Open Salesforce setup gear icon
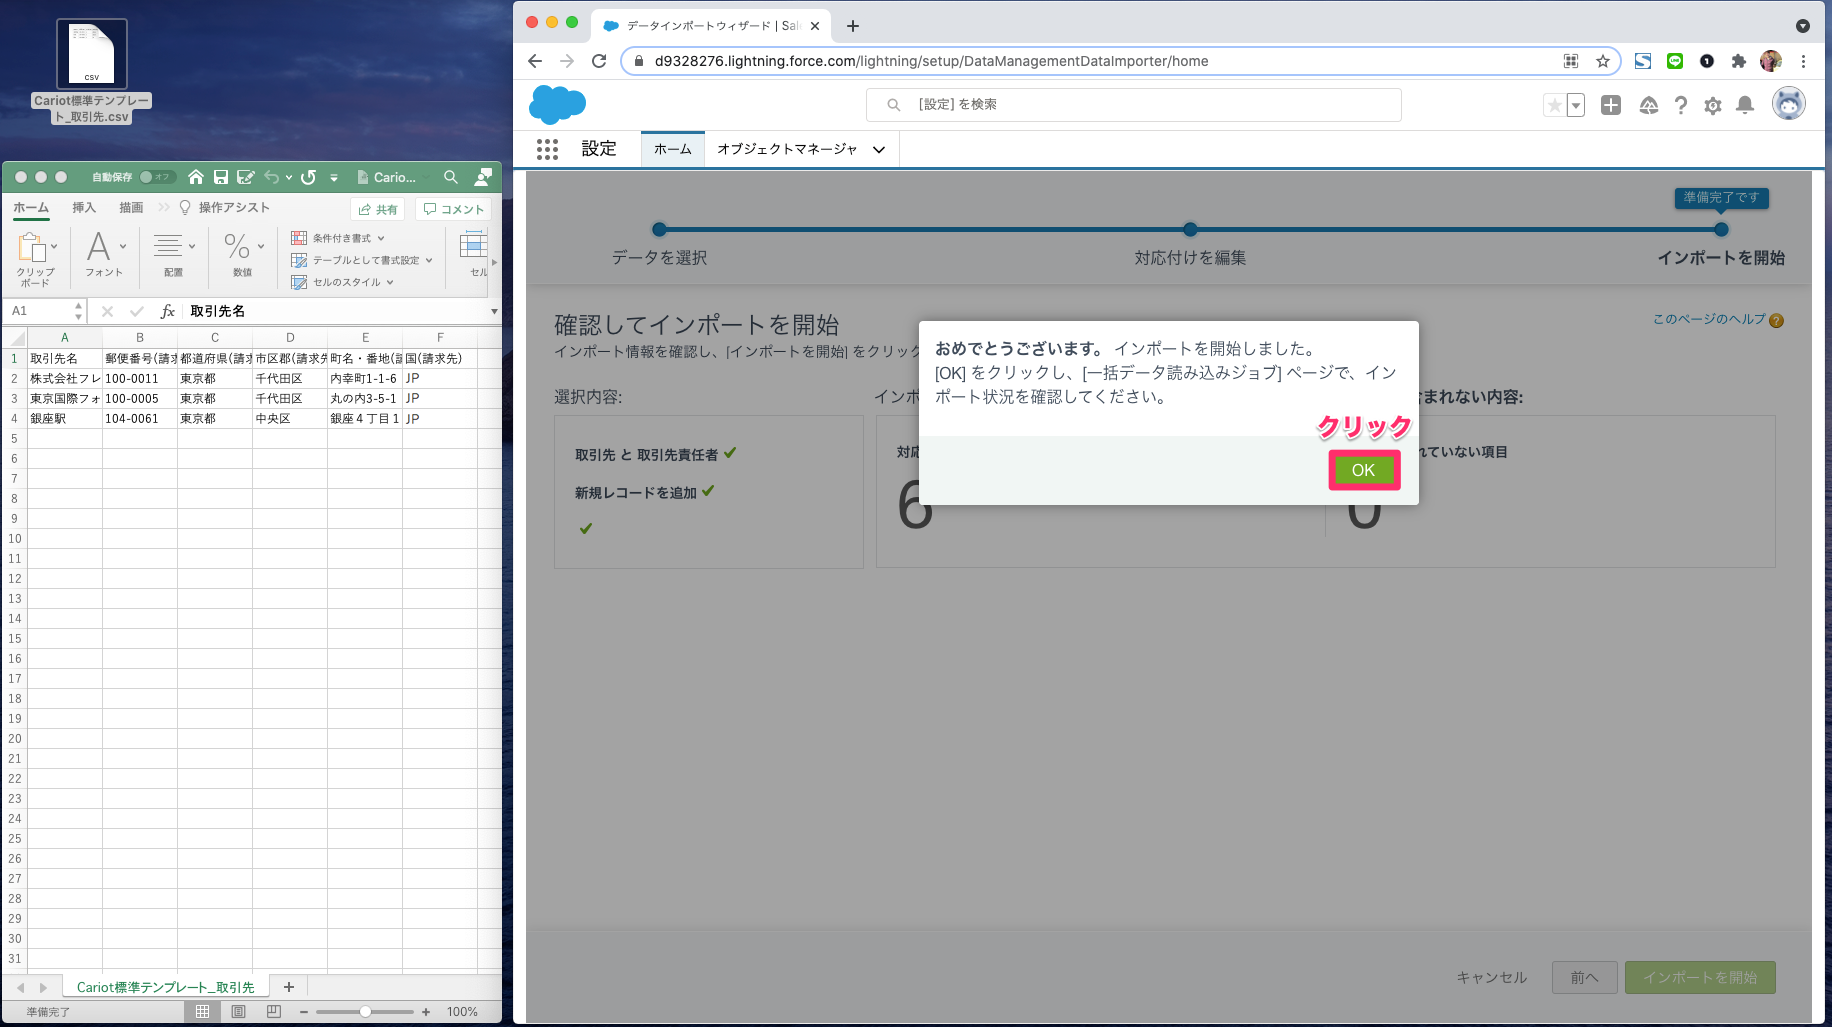The image size is (1832, 1027). [1713, 105]
